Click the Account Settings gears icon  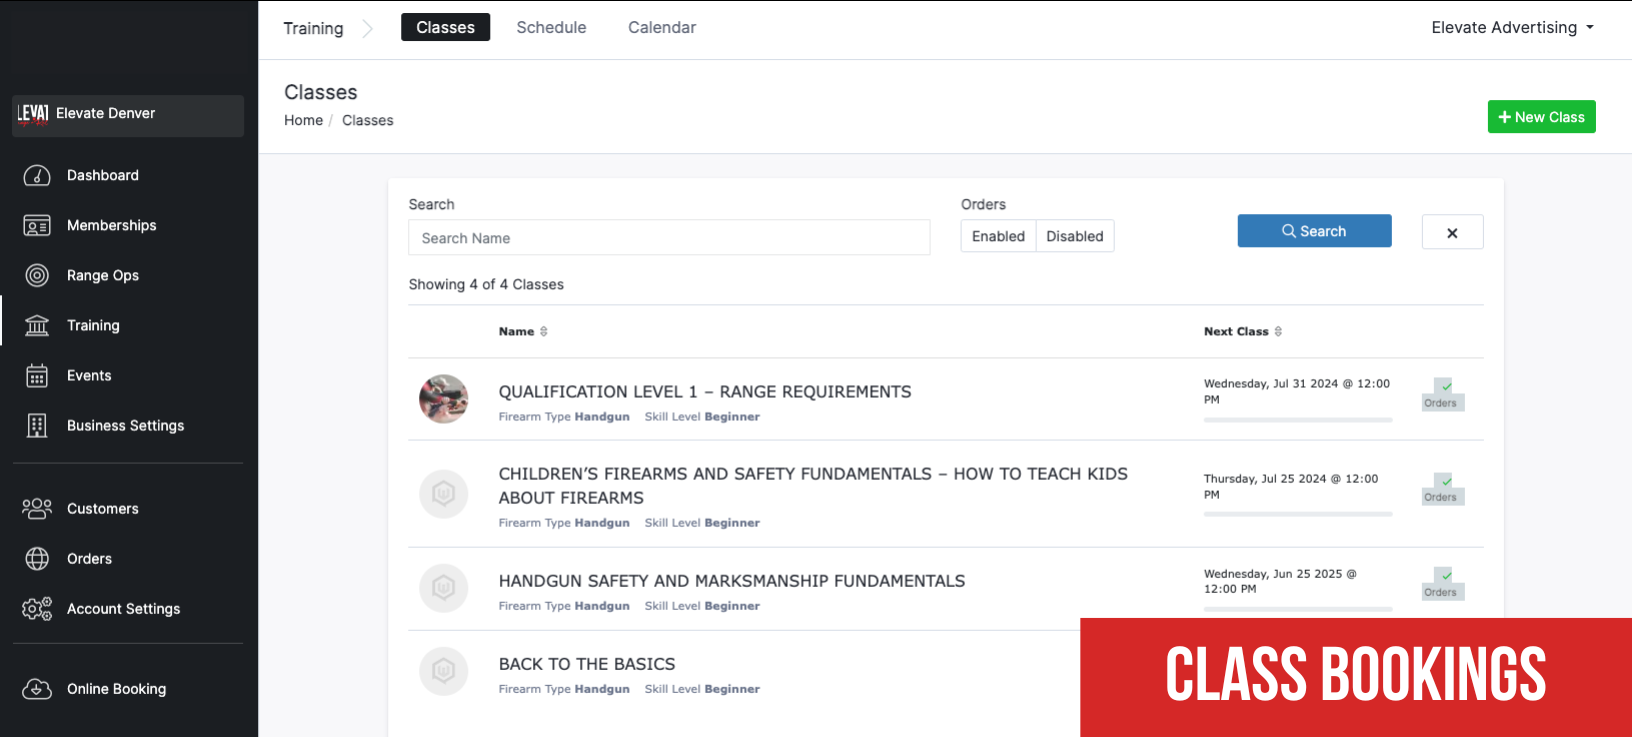click(x=37, y=609)
